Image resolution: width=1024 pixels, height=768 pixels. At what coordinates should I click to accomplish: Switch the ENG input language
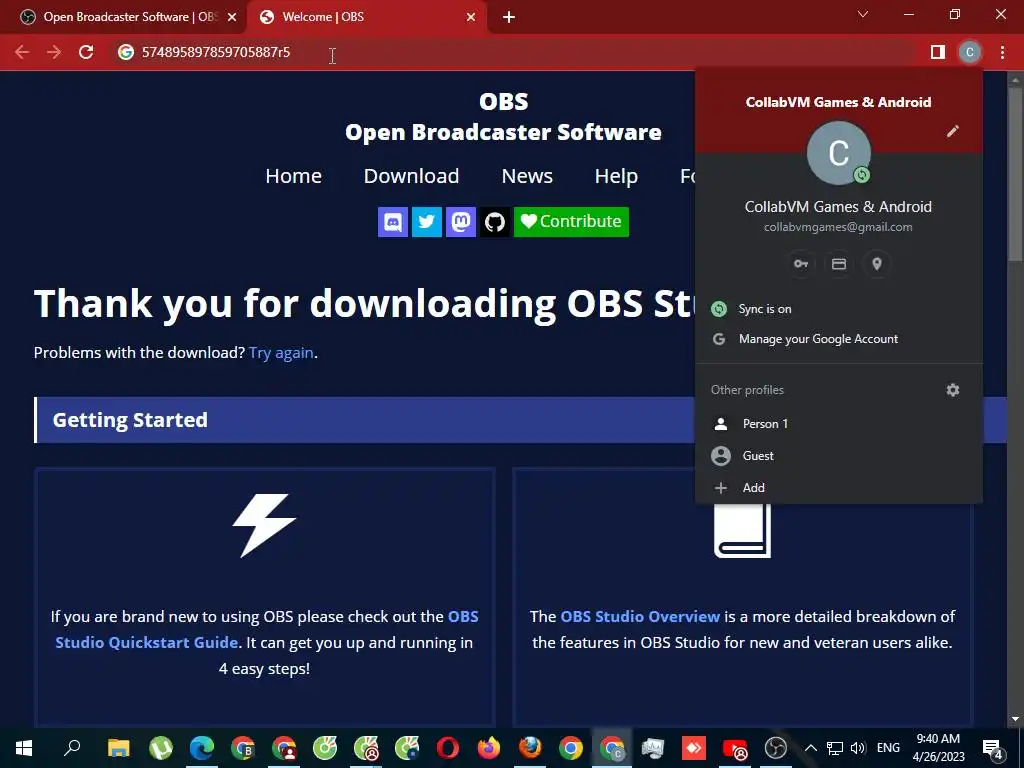[x=888, y=748]
